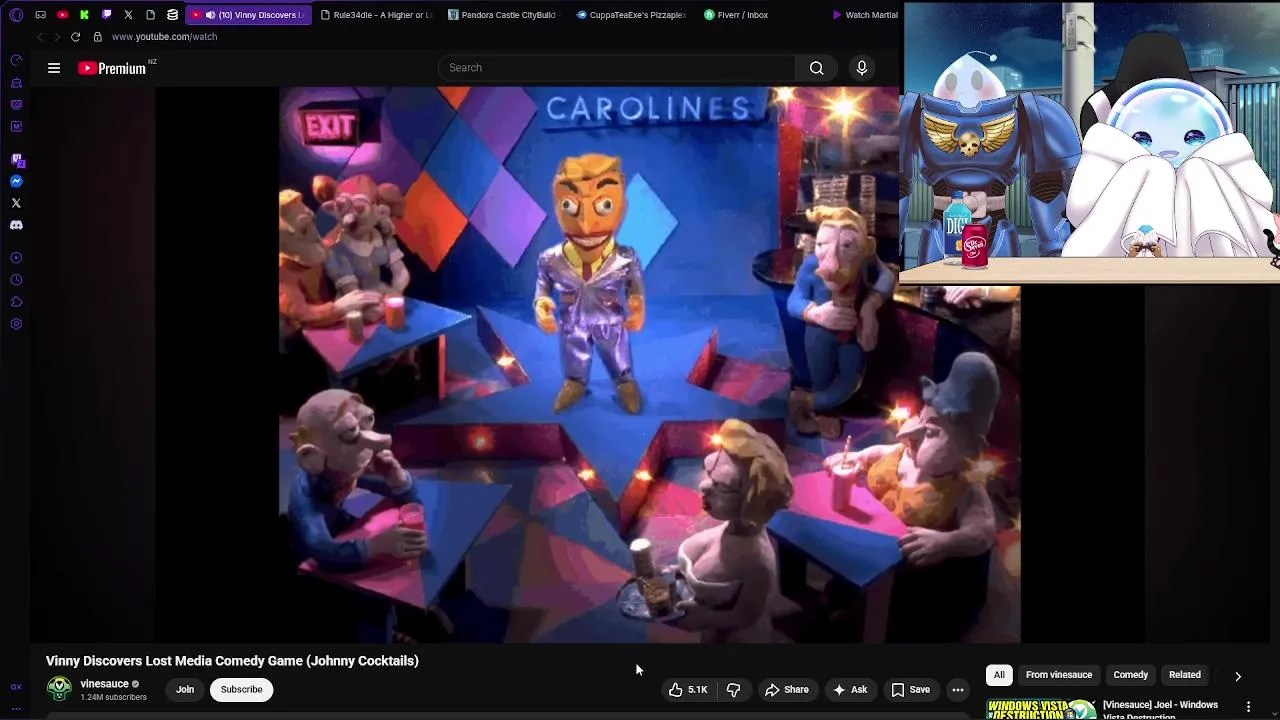
Task: Open the pinned gamepad tab
Action: coord(41,15)
